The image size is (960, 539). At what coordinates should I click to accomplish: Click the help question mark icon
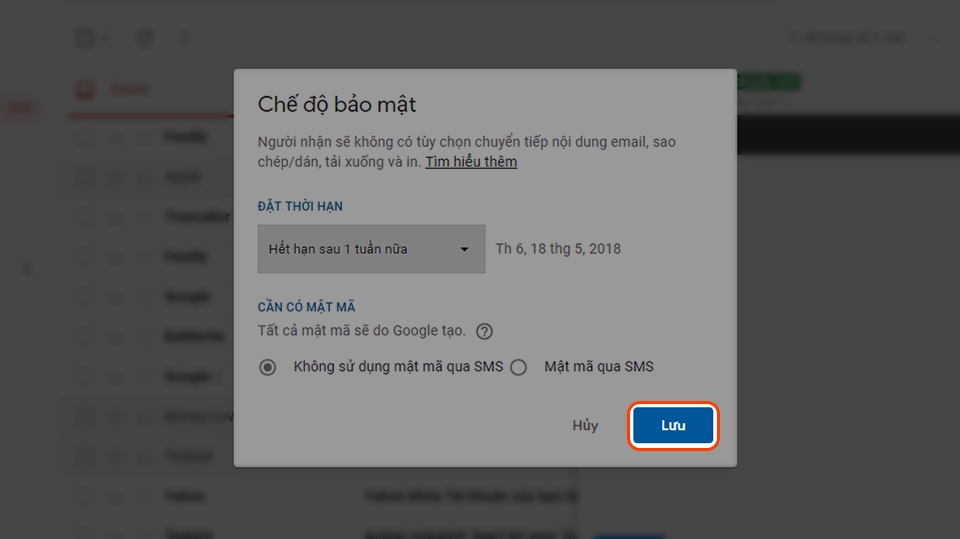click(x=484, y=331)
